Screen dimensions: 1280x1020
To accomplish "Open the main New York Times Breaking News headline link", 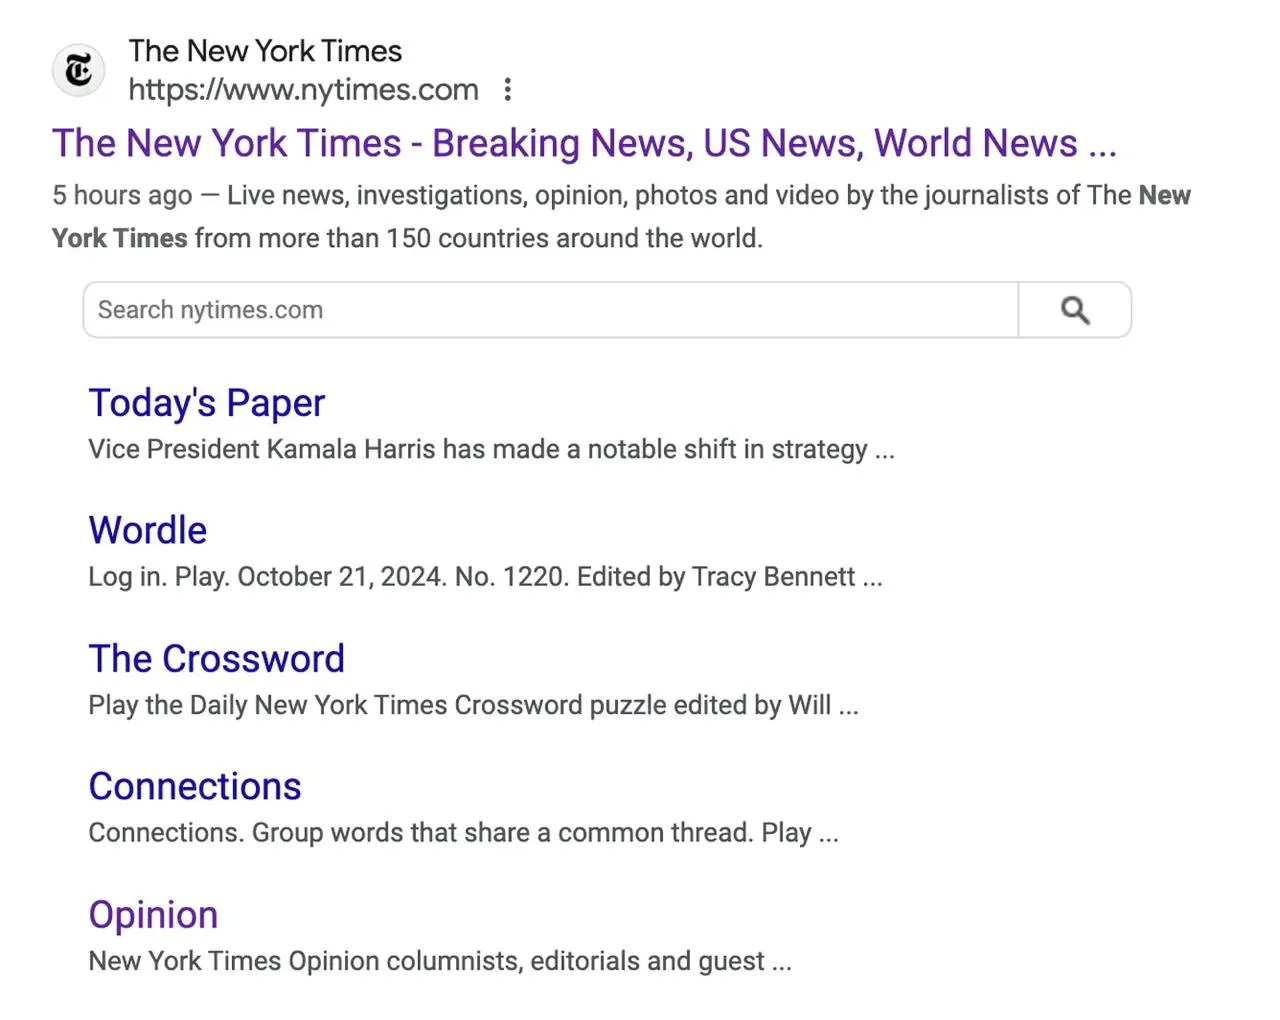I will 584,143.
